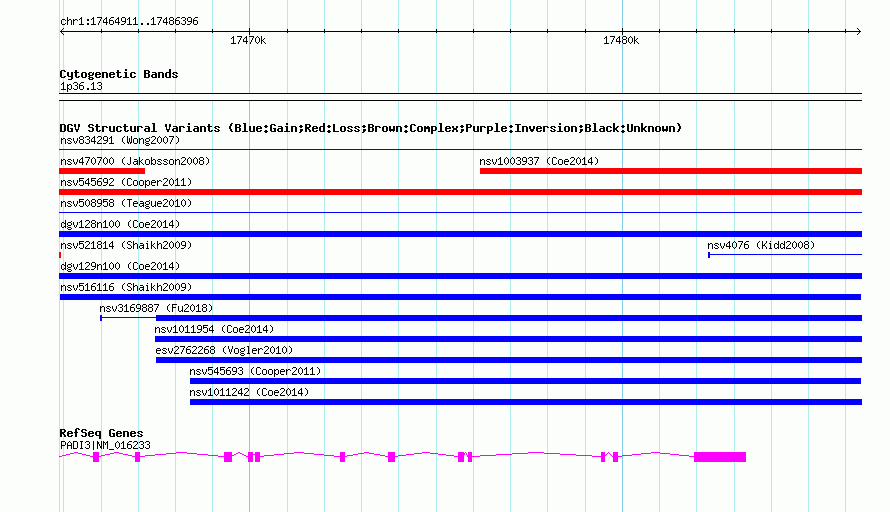Click the nsv545692 (Cooper2011) label

(x=126, y=182)
